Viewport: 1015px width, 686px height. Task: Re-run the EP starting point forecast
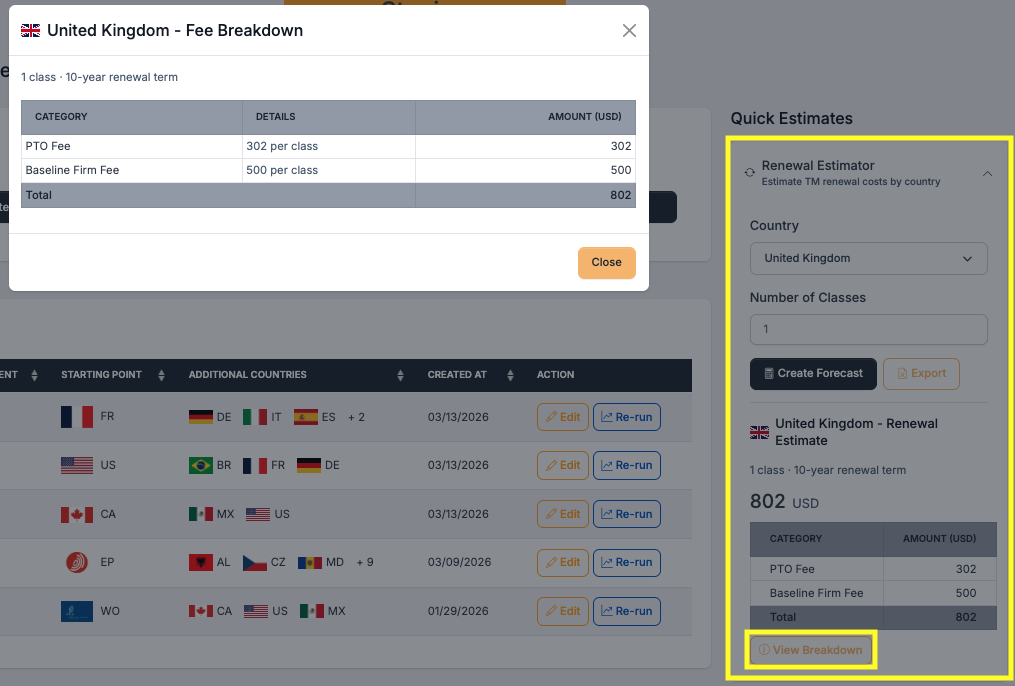(x=626, y=562)
